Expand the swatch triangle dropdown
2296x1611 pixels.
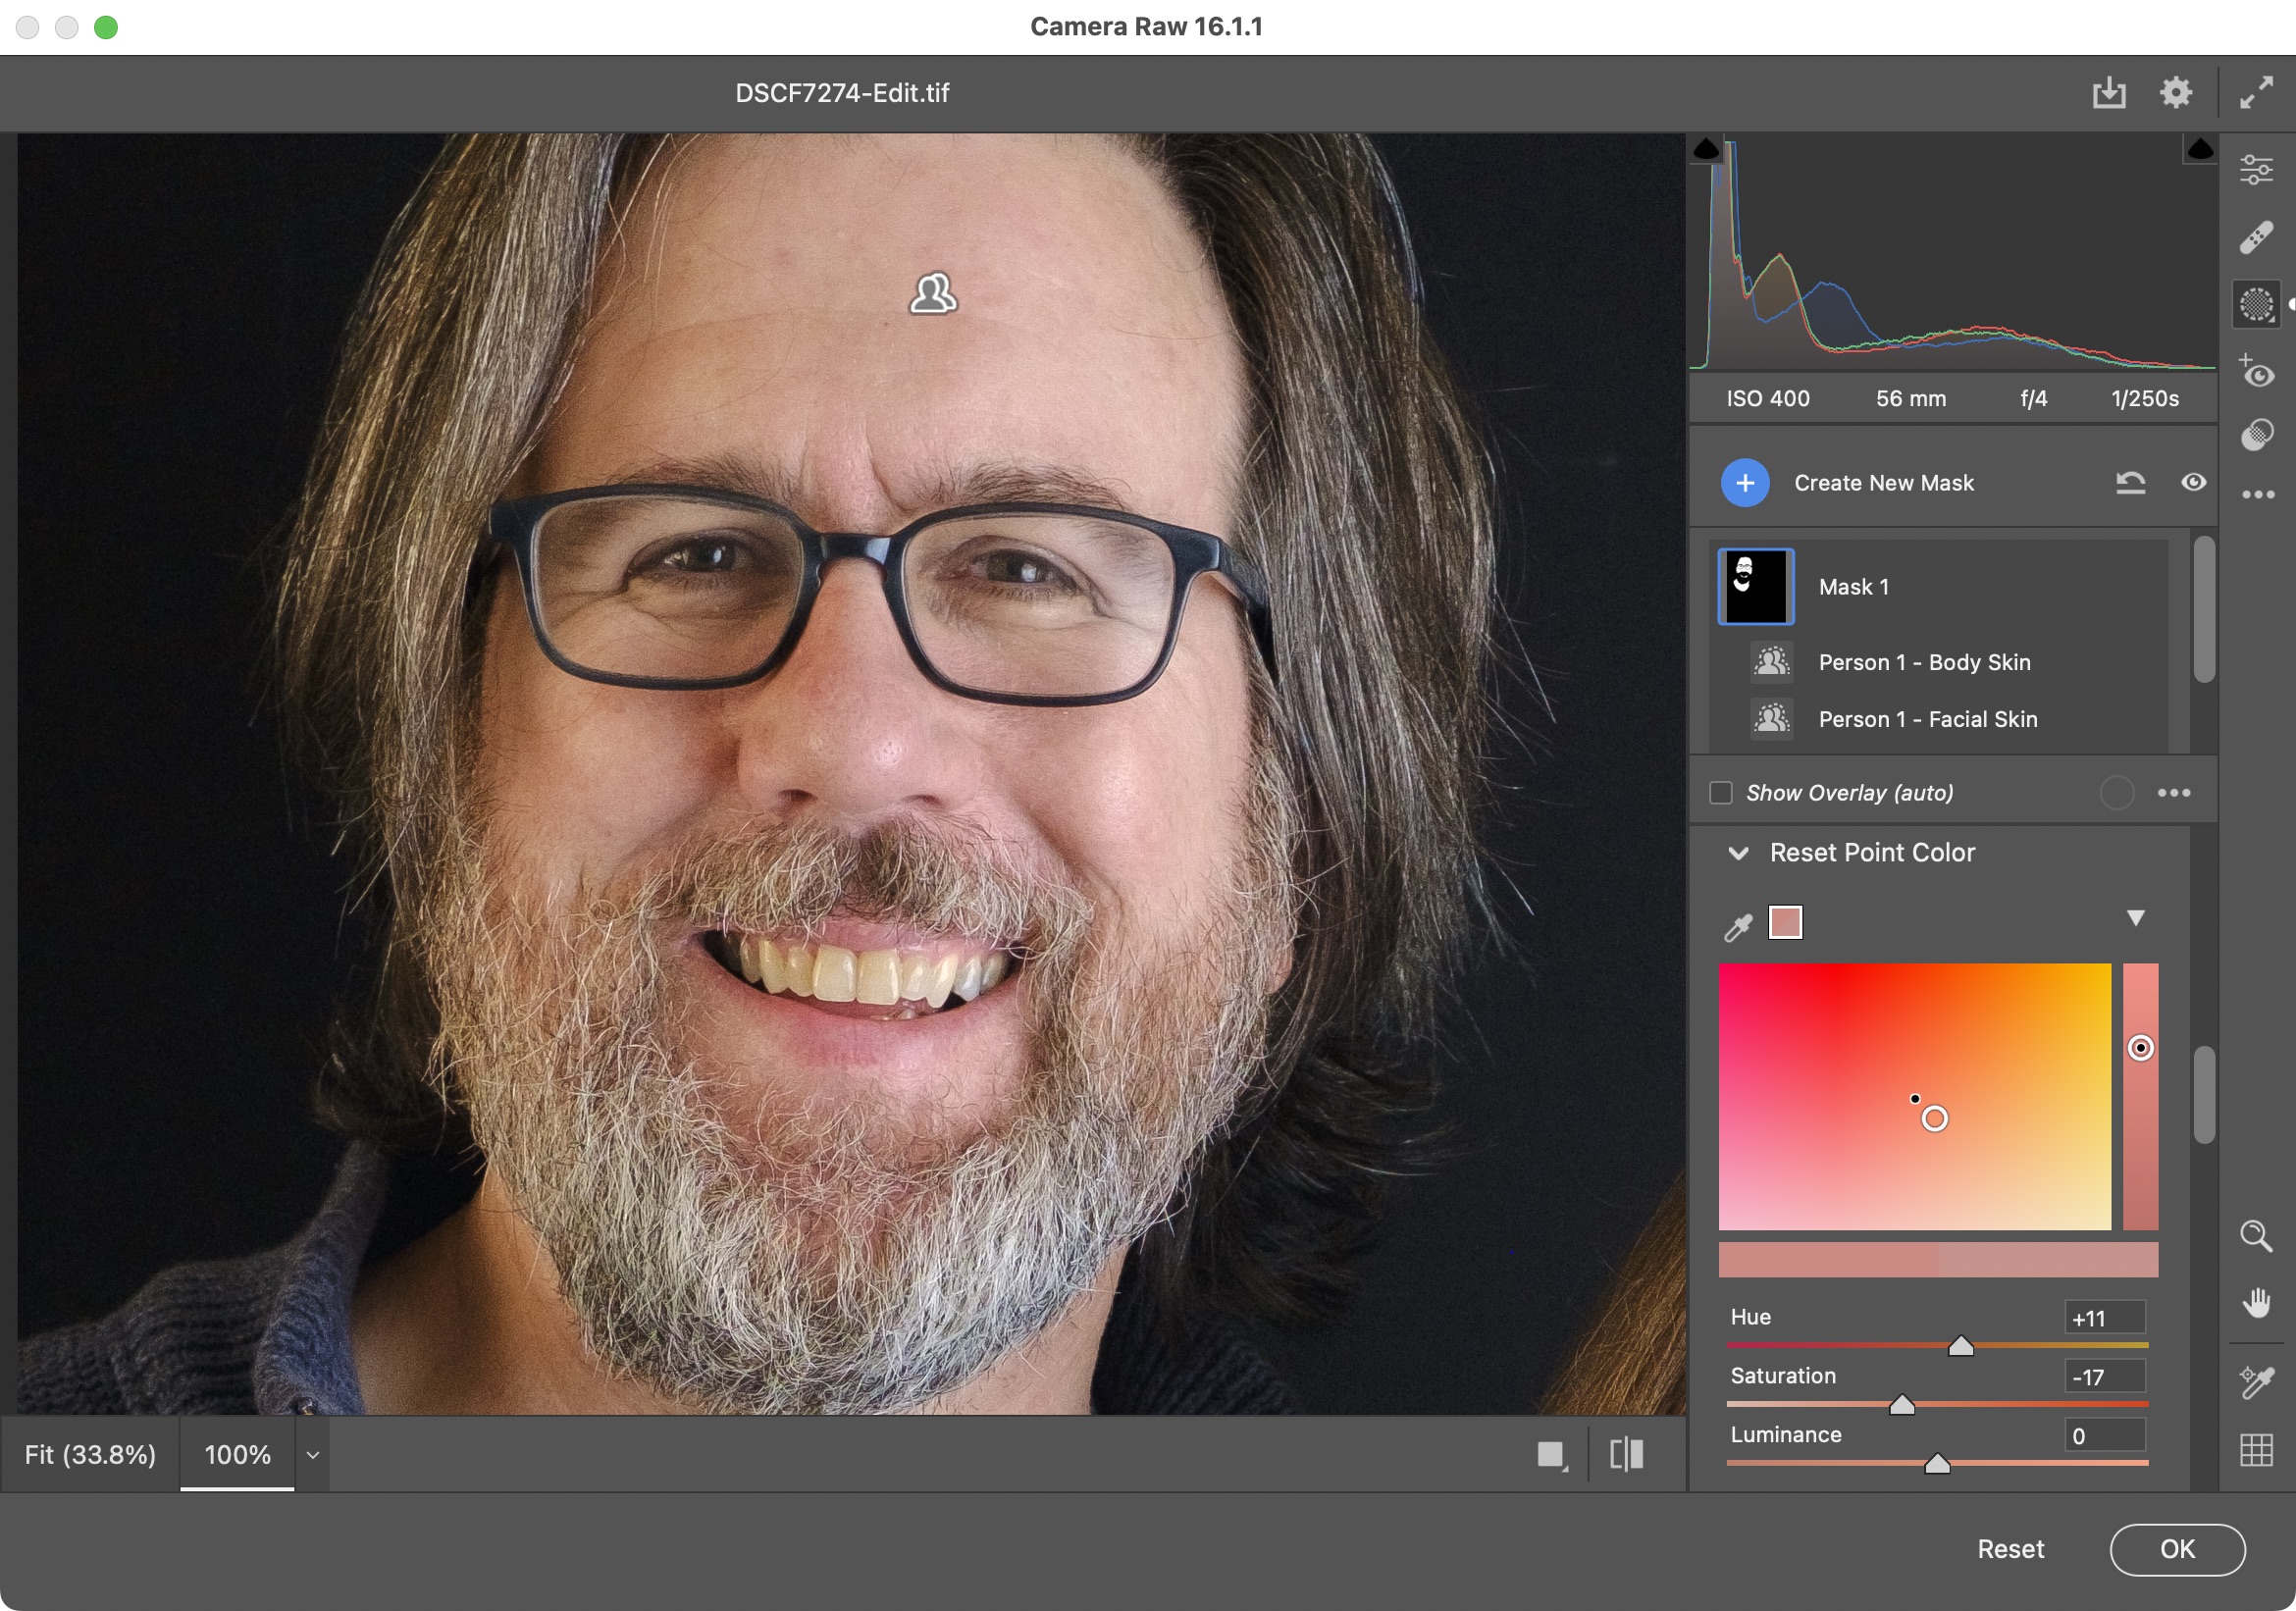[2135, 918]
